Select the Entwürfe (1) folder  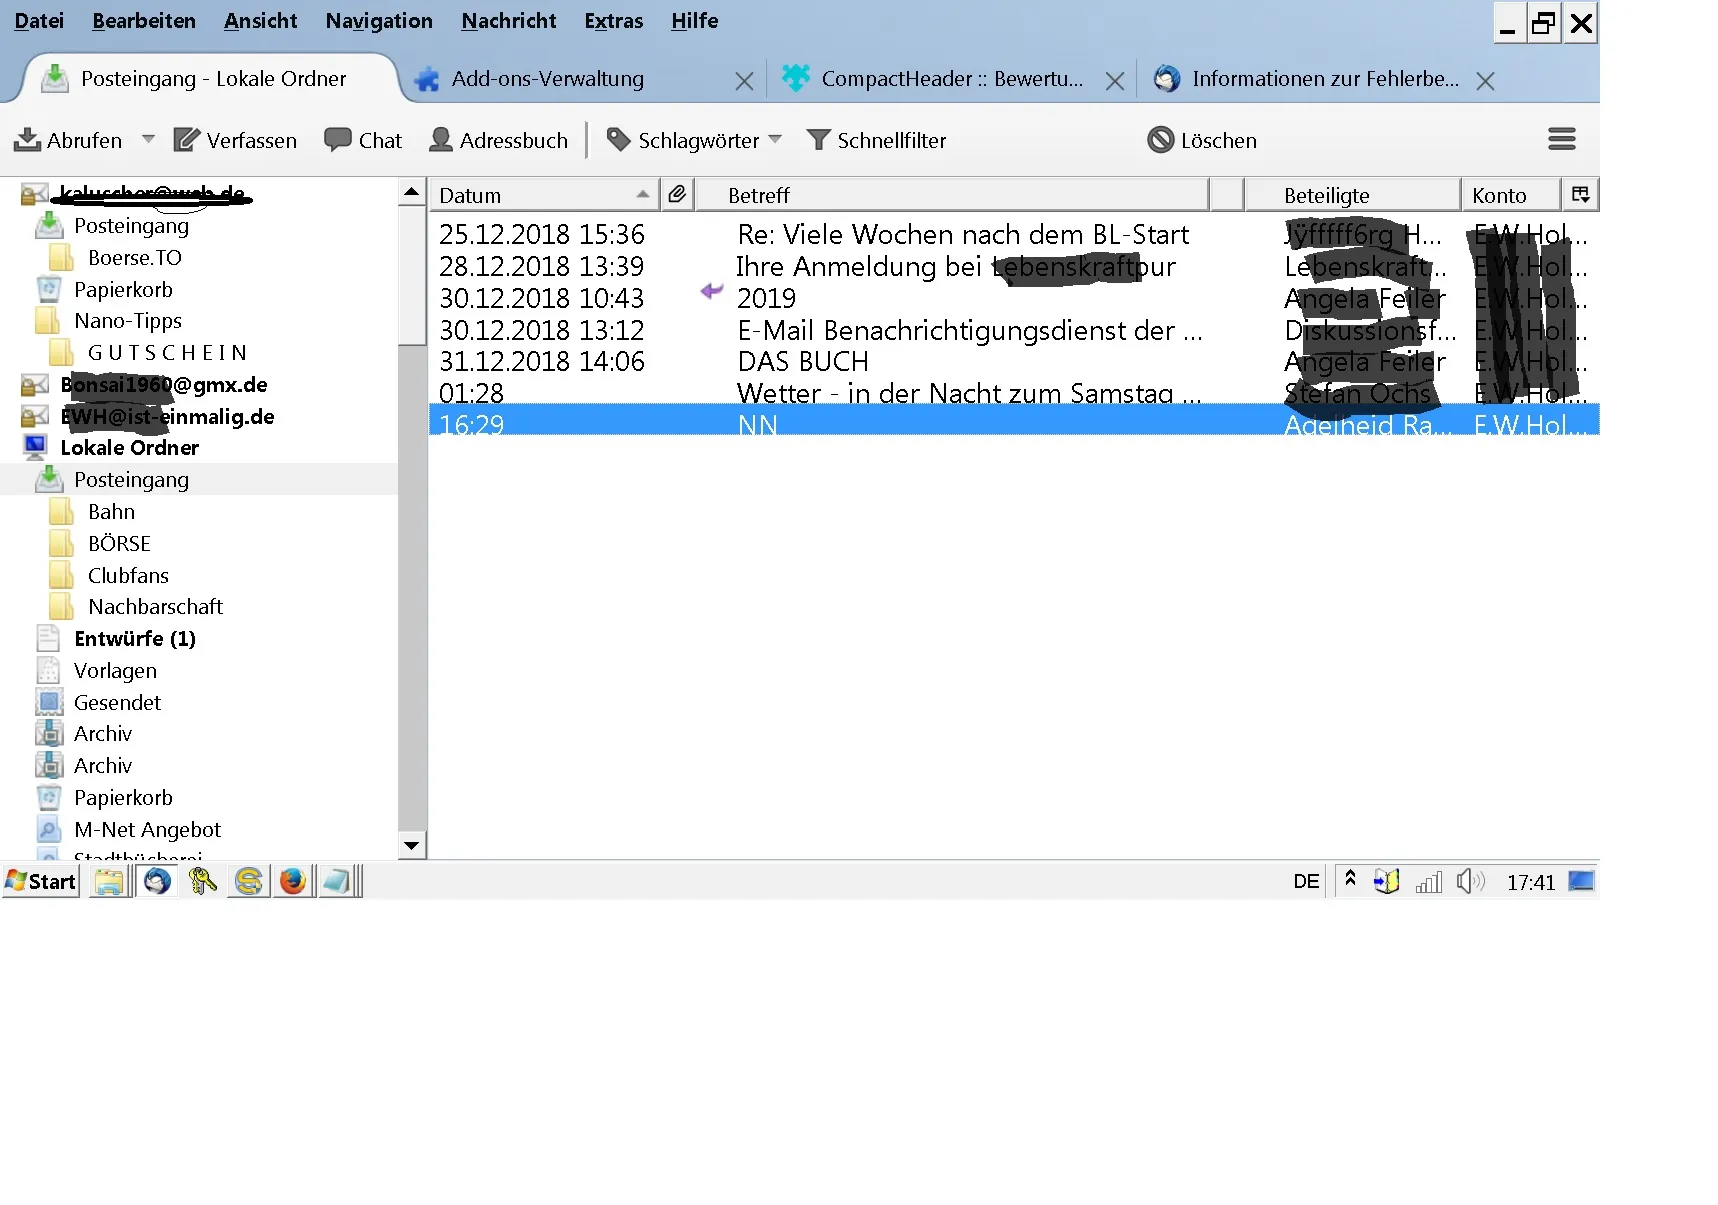click(x=134, y=638)
